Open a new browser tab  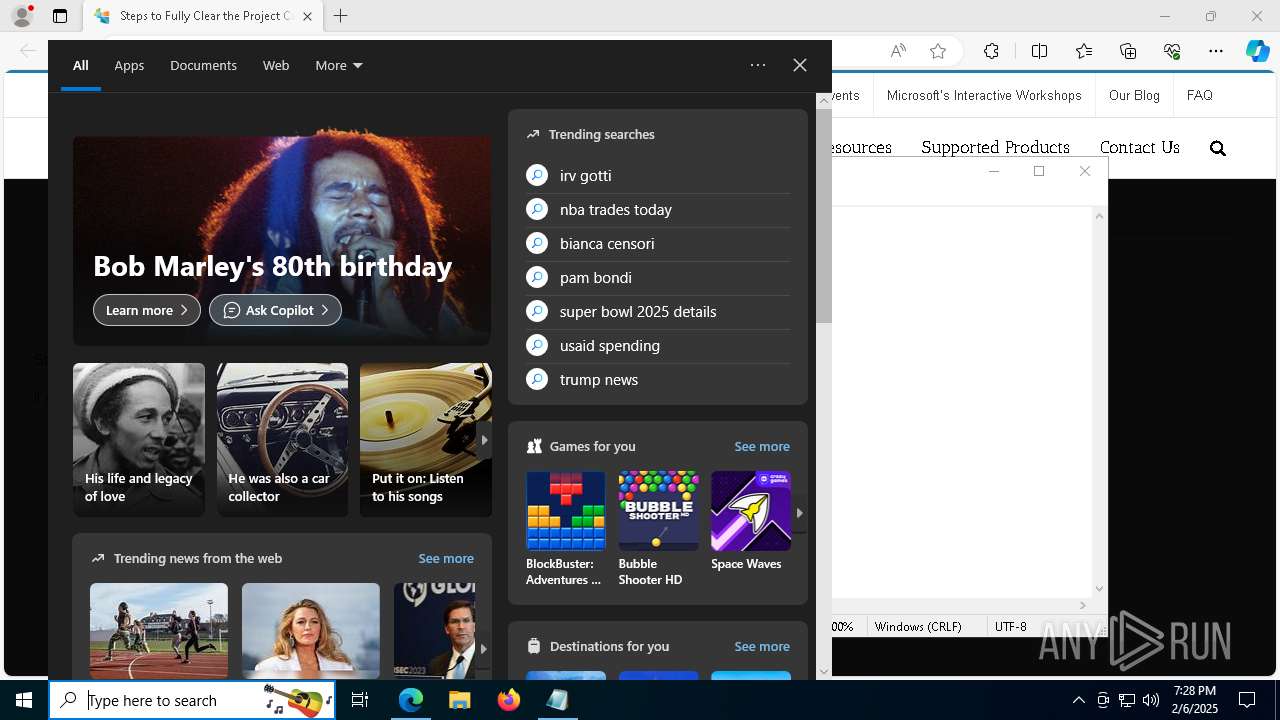pyautogui.click(x=341, y=16)
